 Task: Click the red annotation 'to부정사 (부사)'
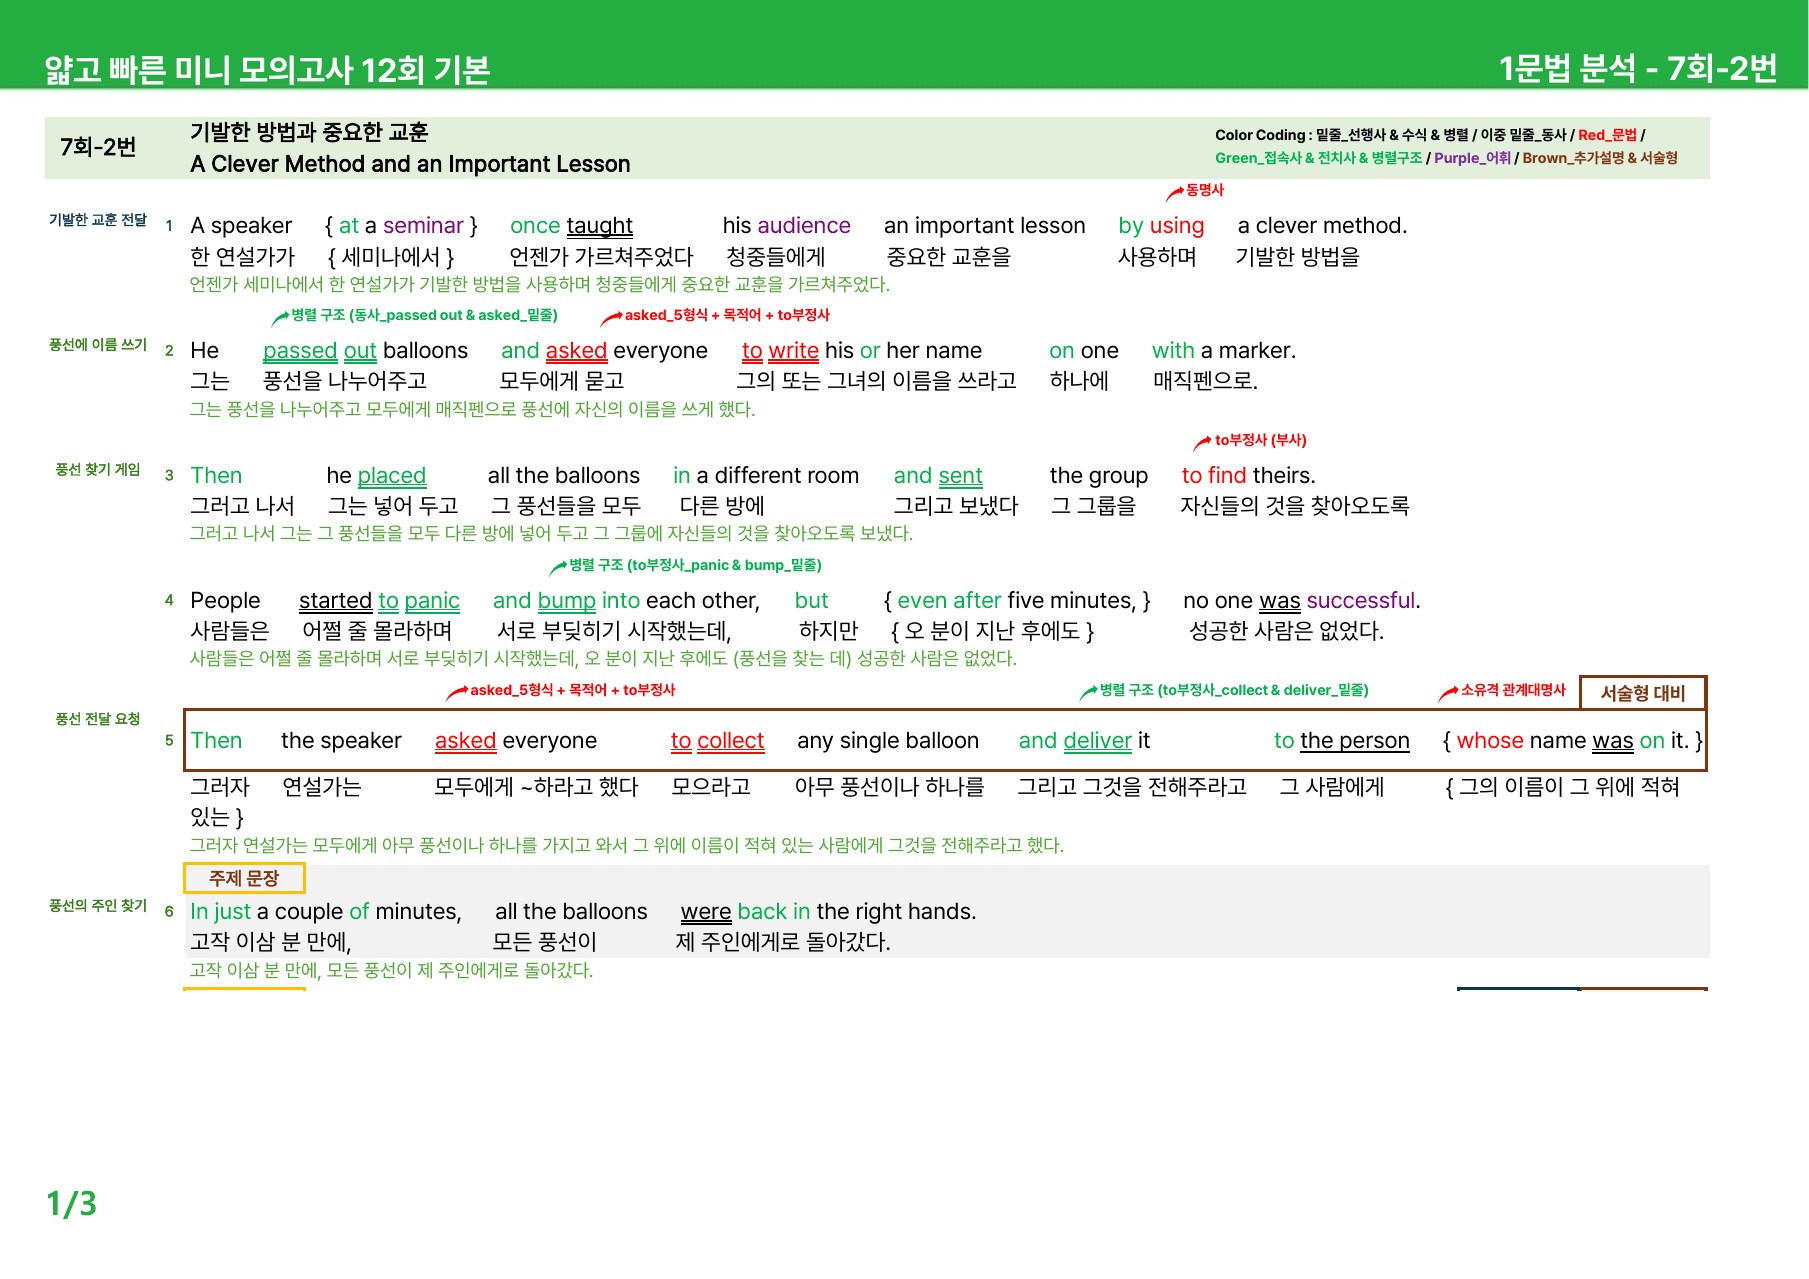tap(1260, 440)
